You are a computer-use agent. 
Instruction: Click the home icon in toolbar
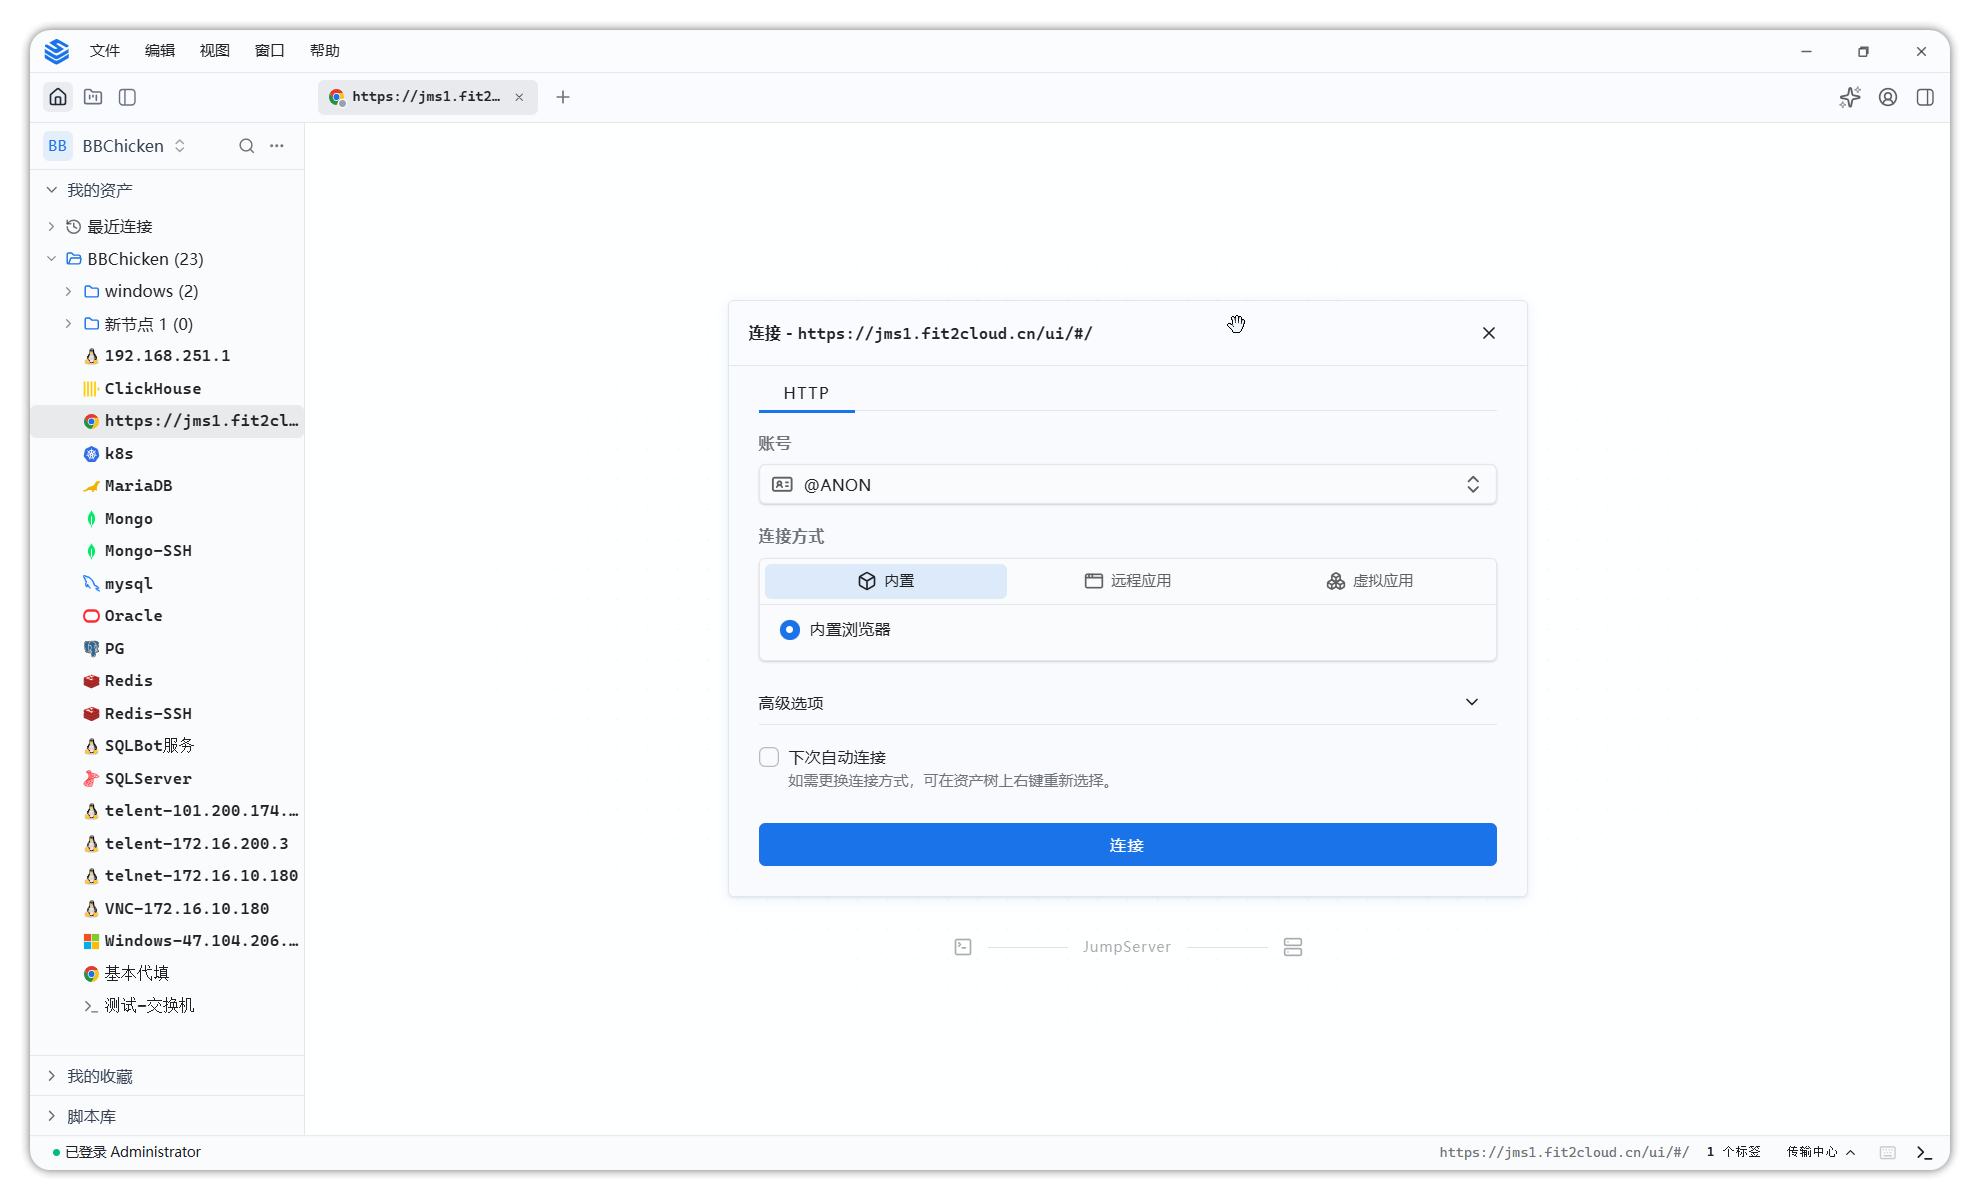coord(58,97)
